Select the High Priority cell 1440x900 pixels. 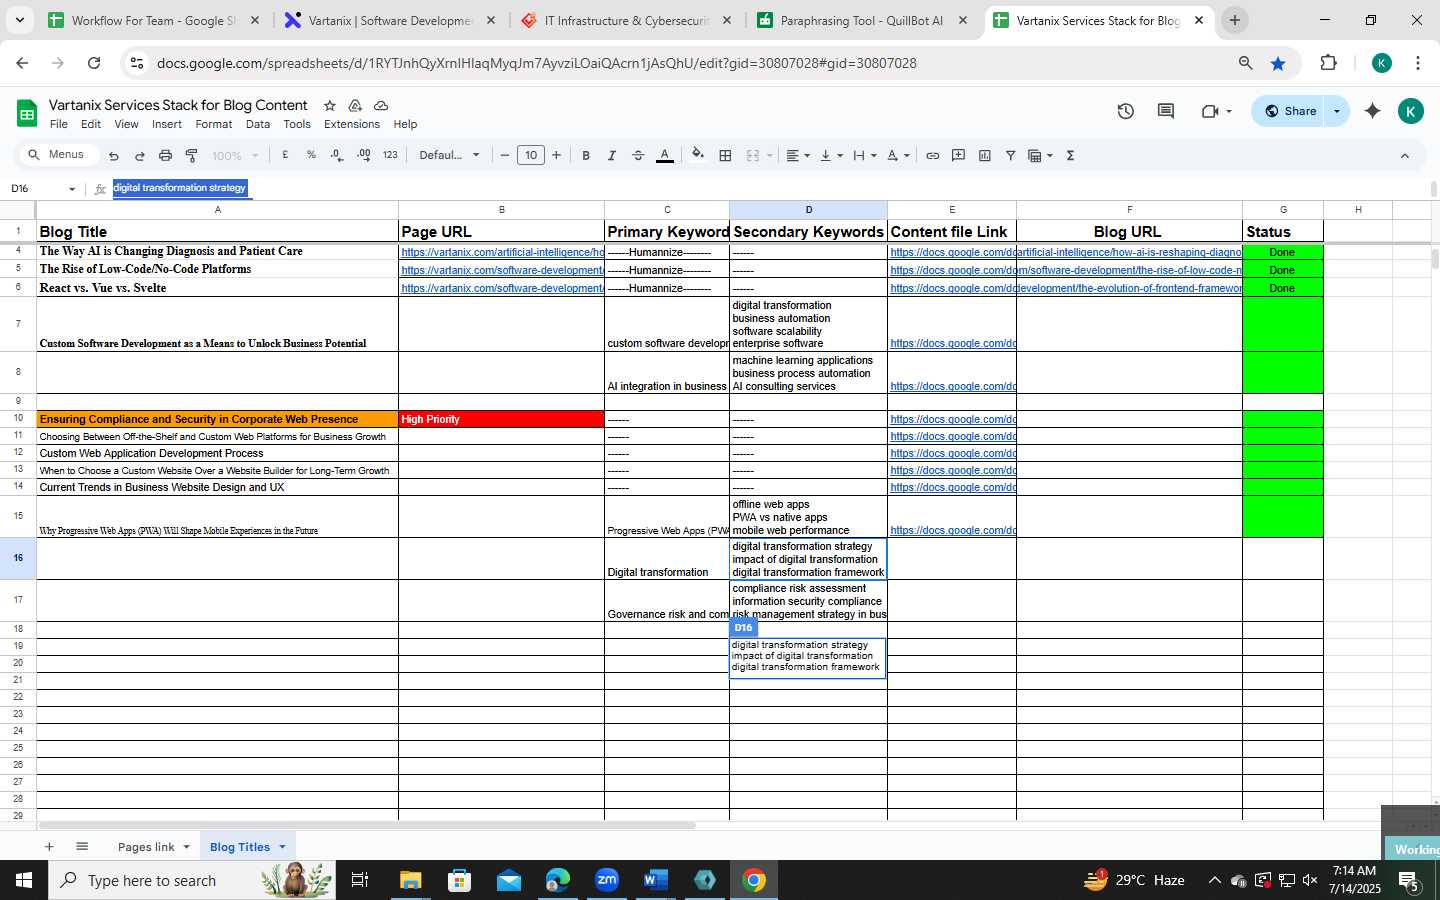(501, 419)
